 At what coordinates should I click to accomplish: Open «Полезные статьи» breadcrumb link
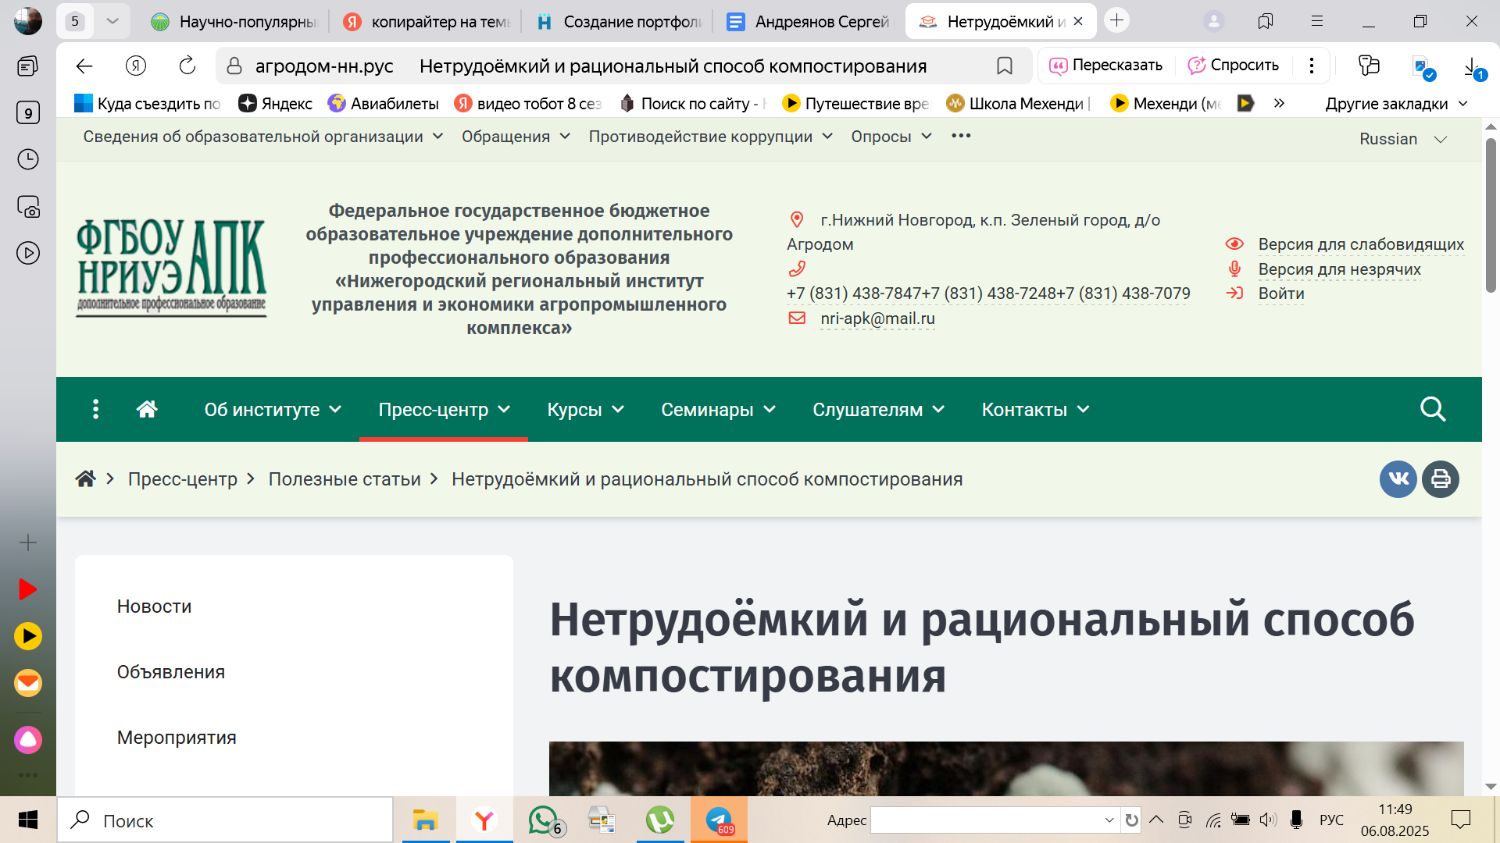[x=344, y=479]
